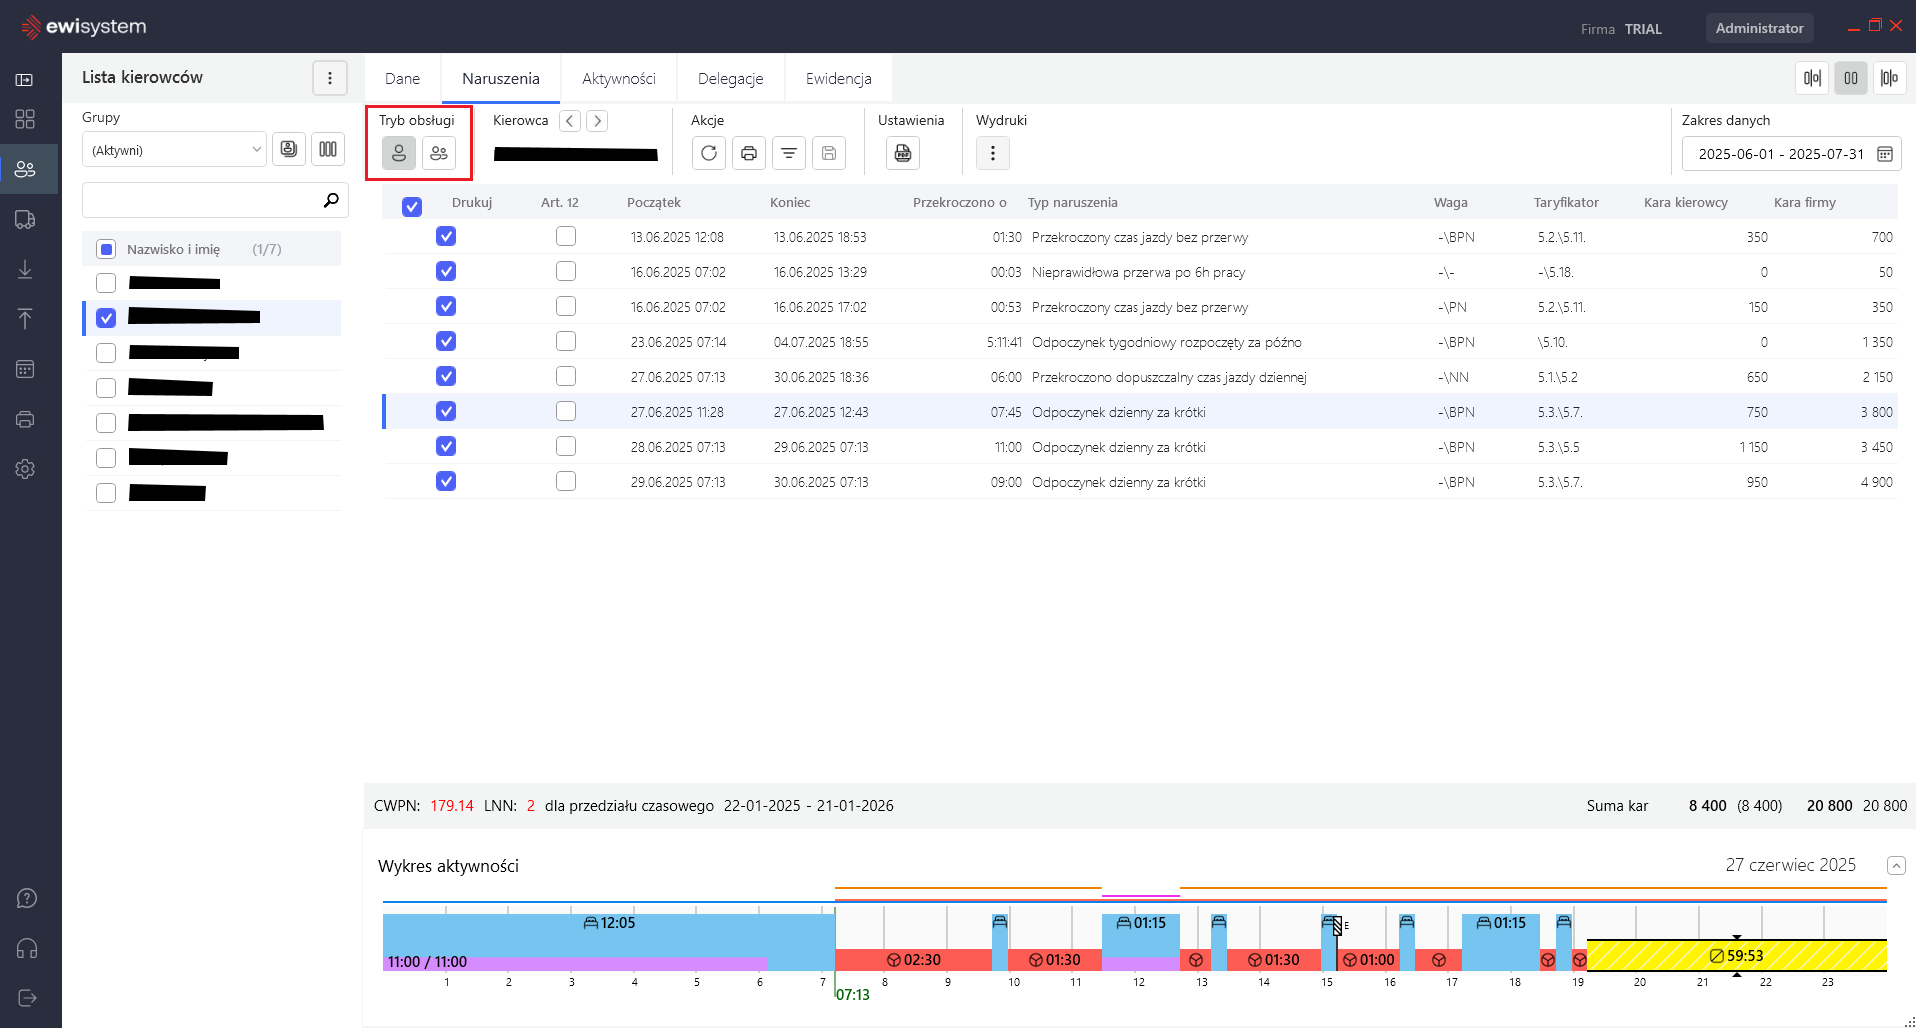Click the print icon under Akcje

pyautogui.click(x=749, y=153)
